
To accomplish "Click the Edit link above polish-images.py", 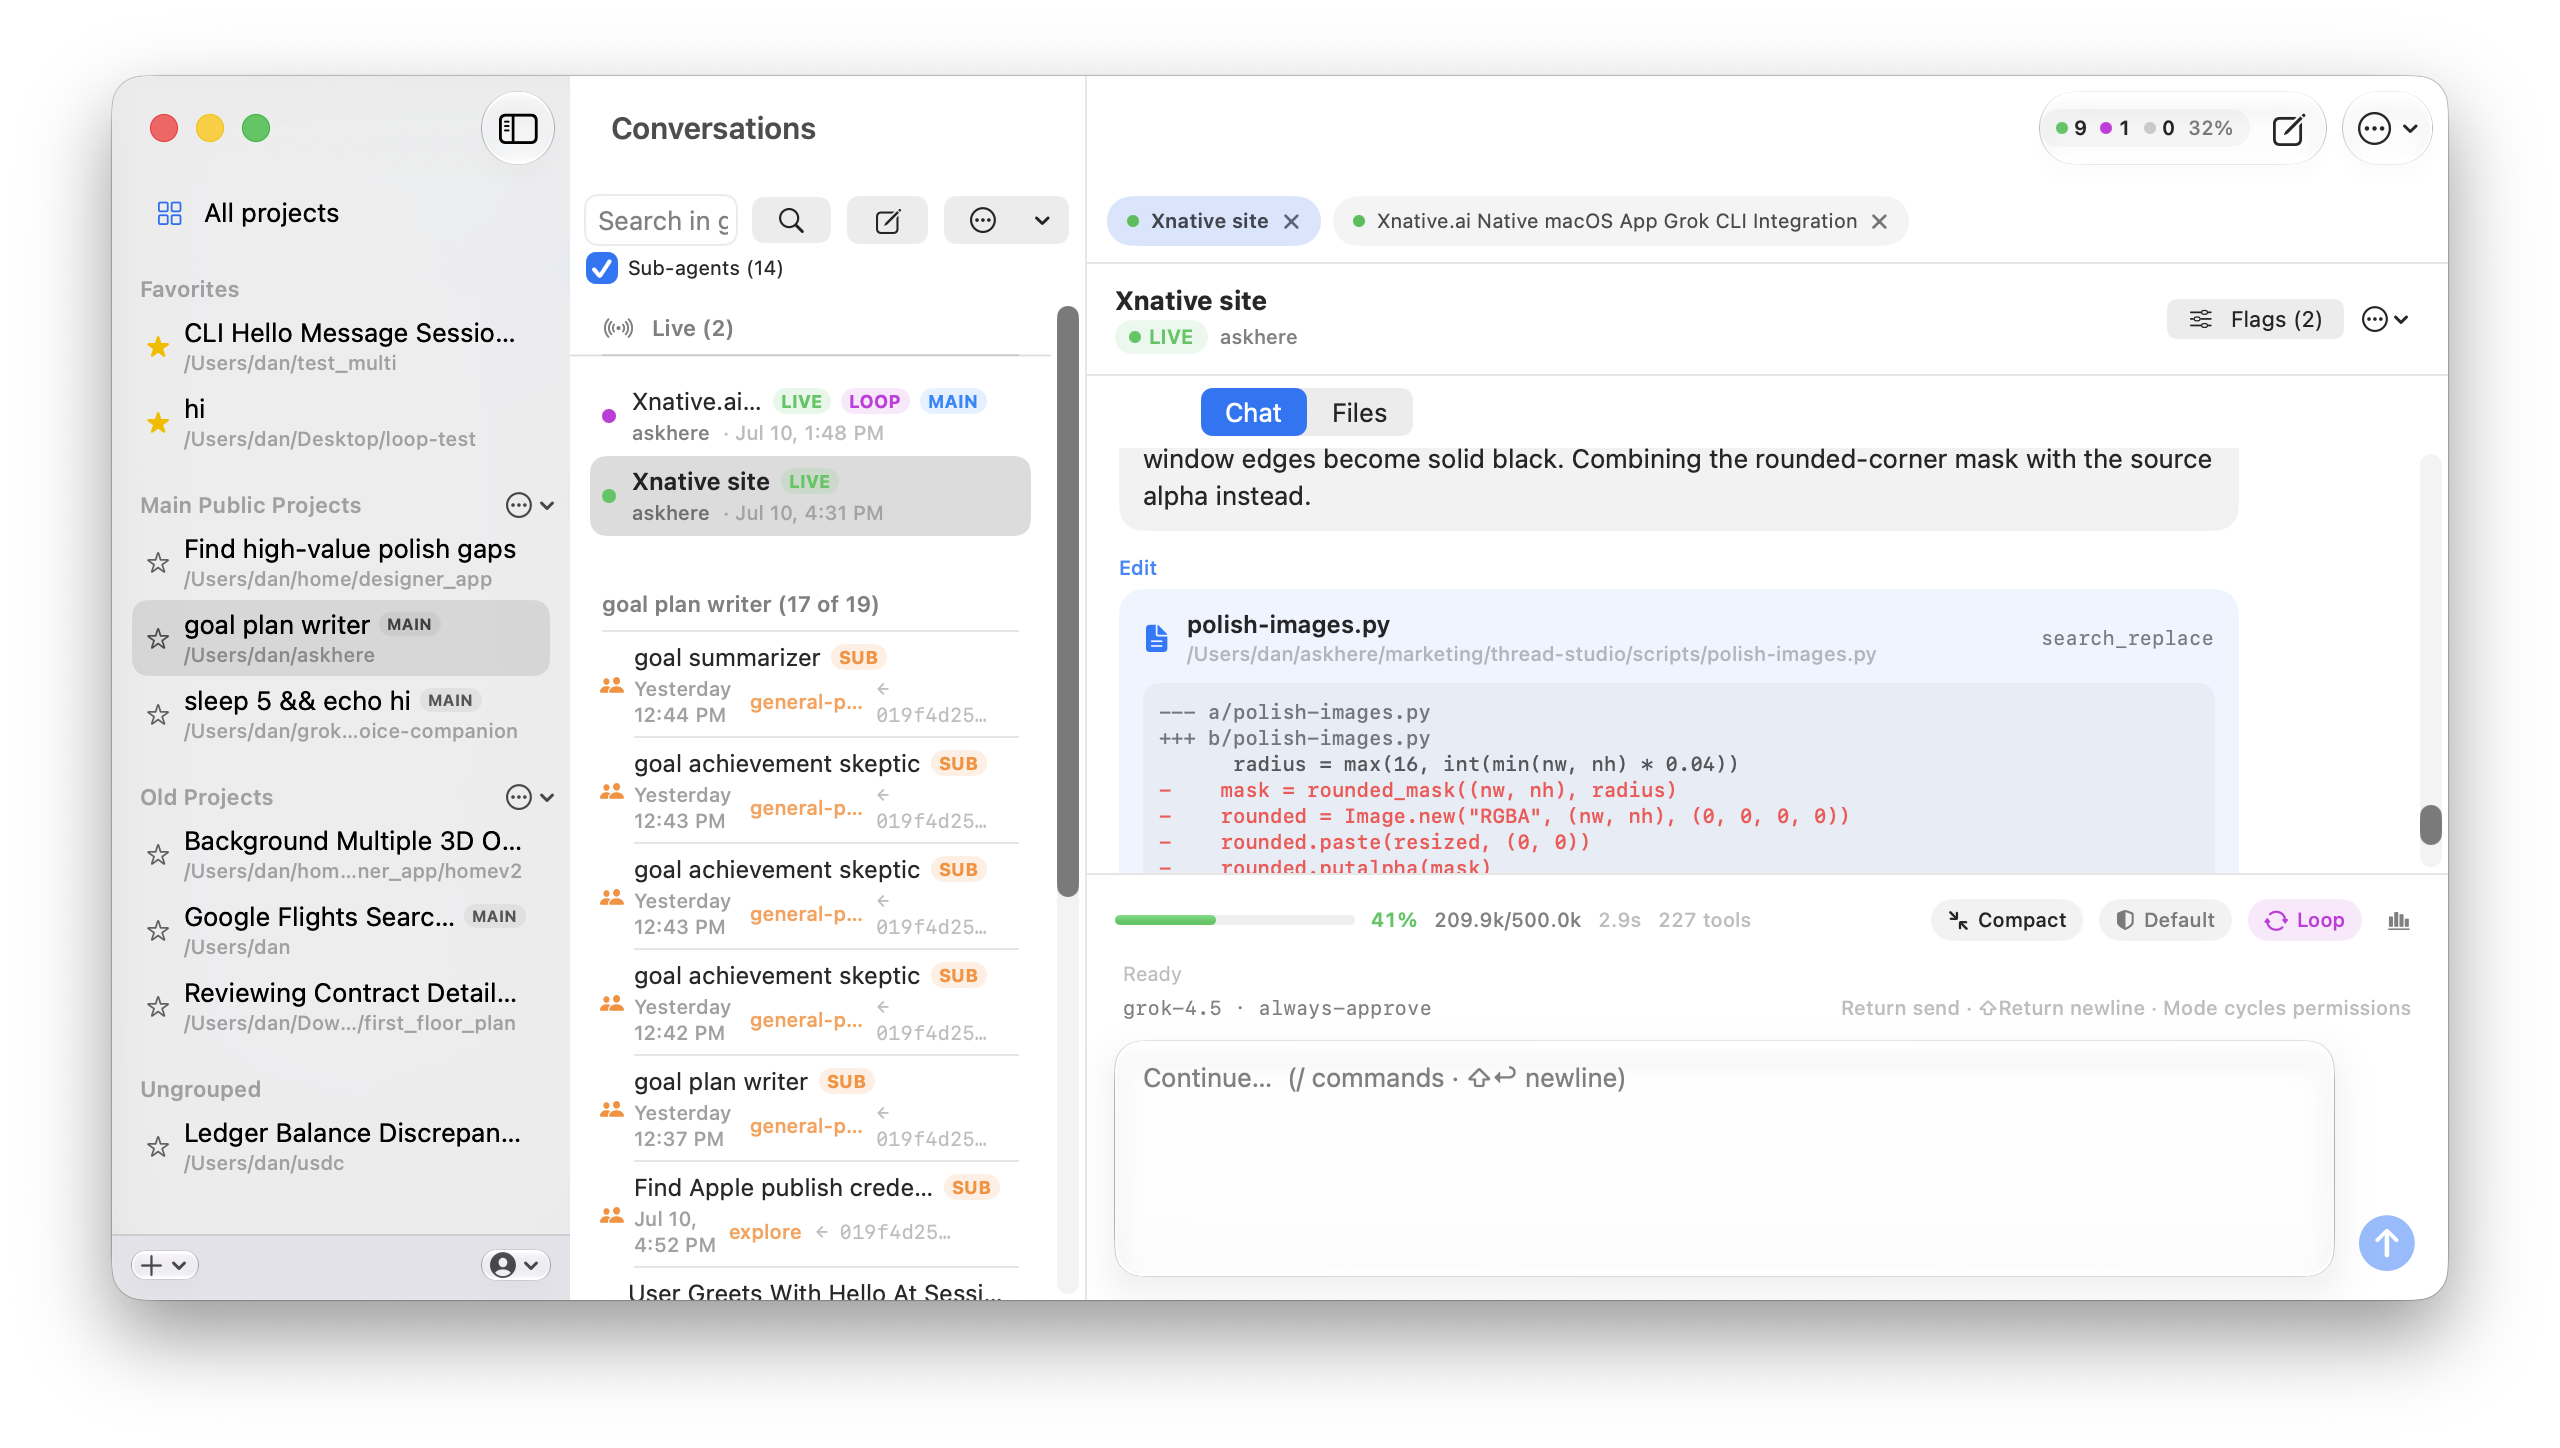I will 1137,568.
